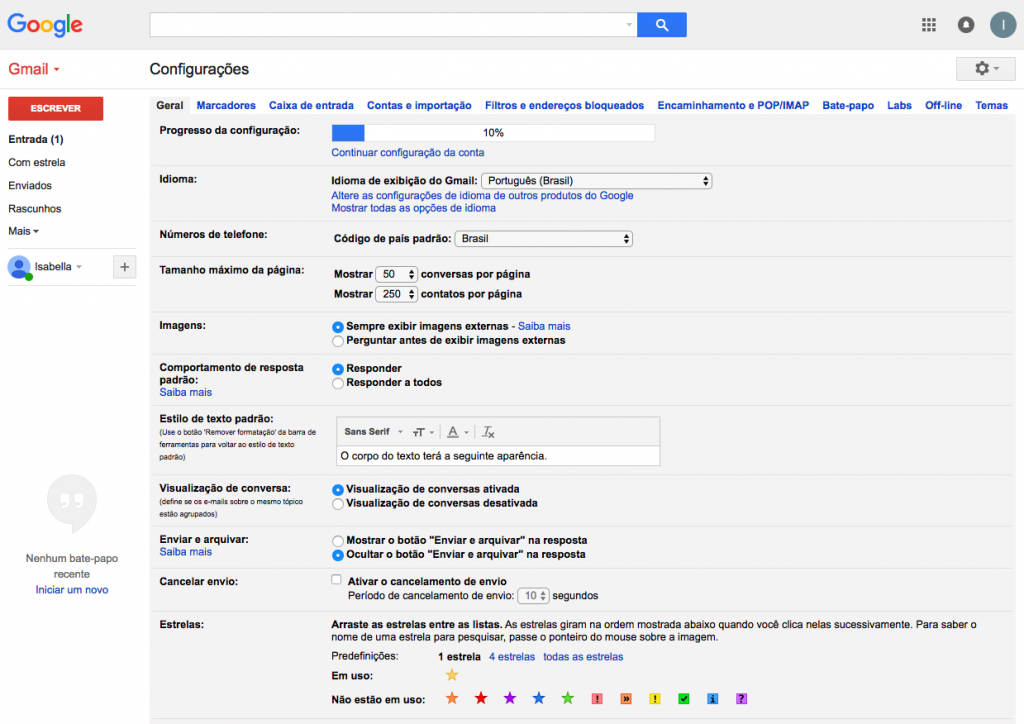Select the blue star icon
The width and height of the screenshot is (1024, 724).
click(x=539, y=699)
